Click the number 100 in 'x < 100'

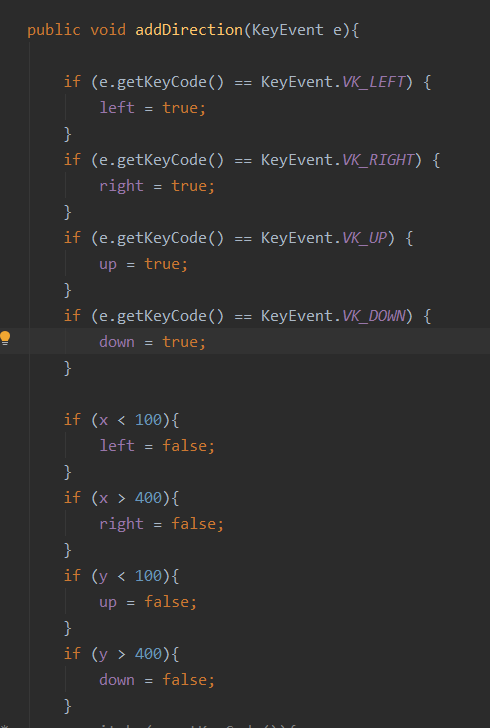coord(148,420)
